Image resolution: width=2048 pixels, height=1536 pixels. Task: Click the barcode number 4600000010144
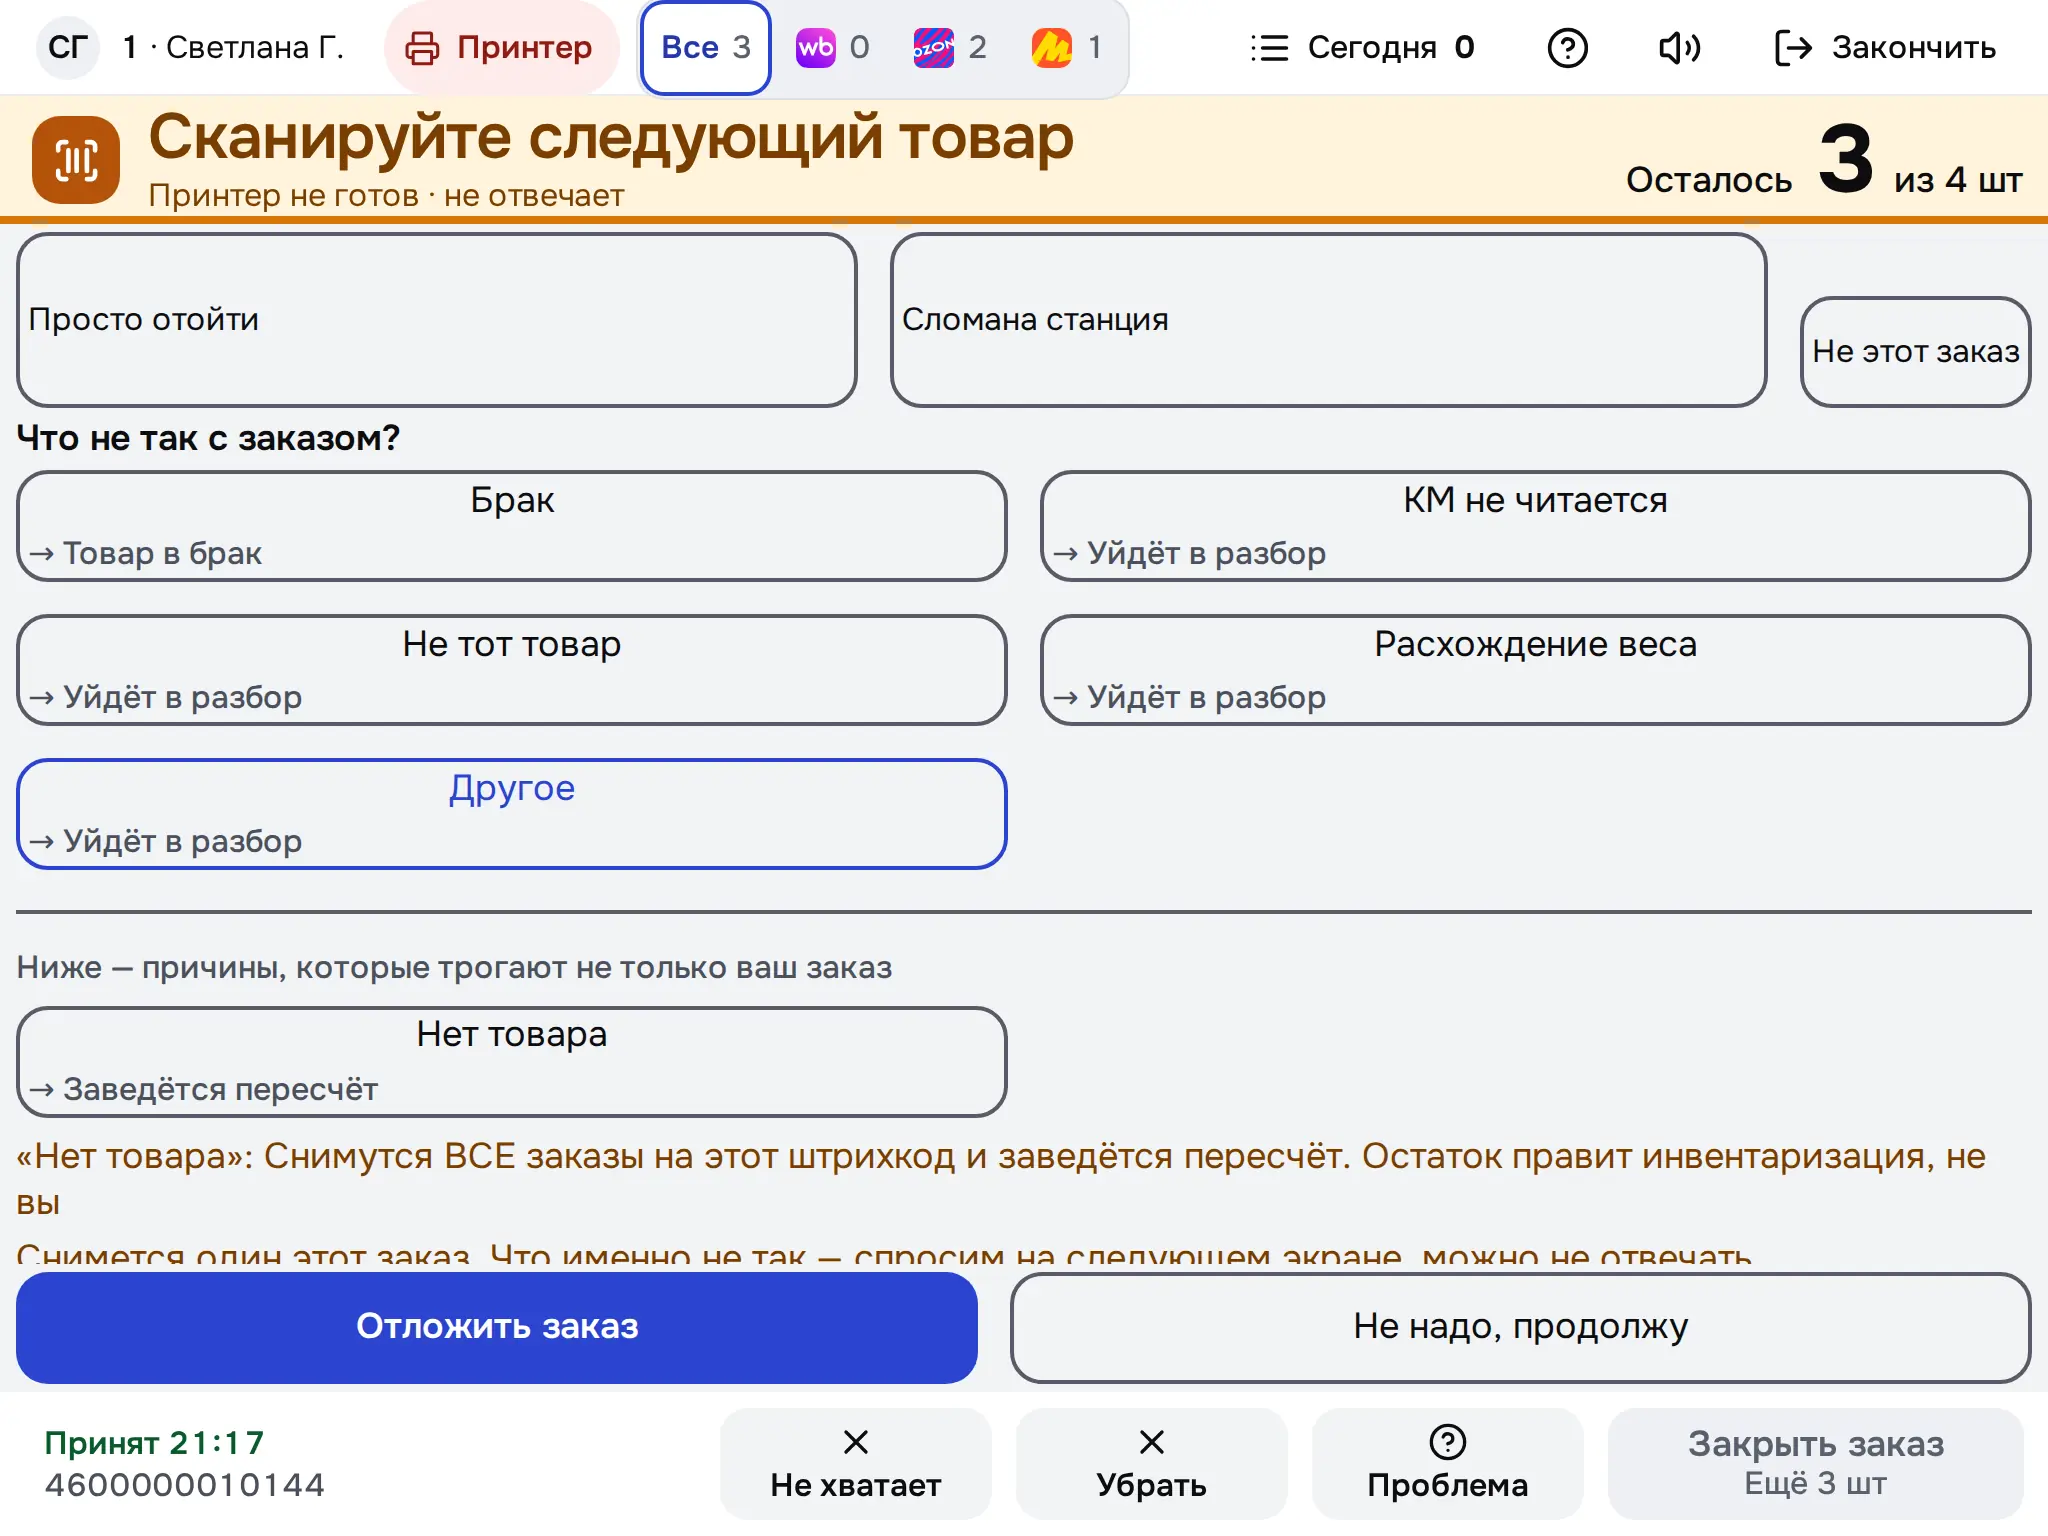(184, 1485)
